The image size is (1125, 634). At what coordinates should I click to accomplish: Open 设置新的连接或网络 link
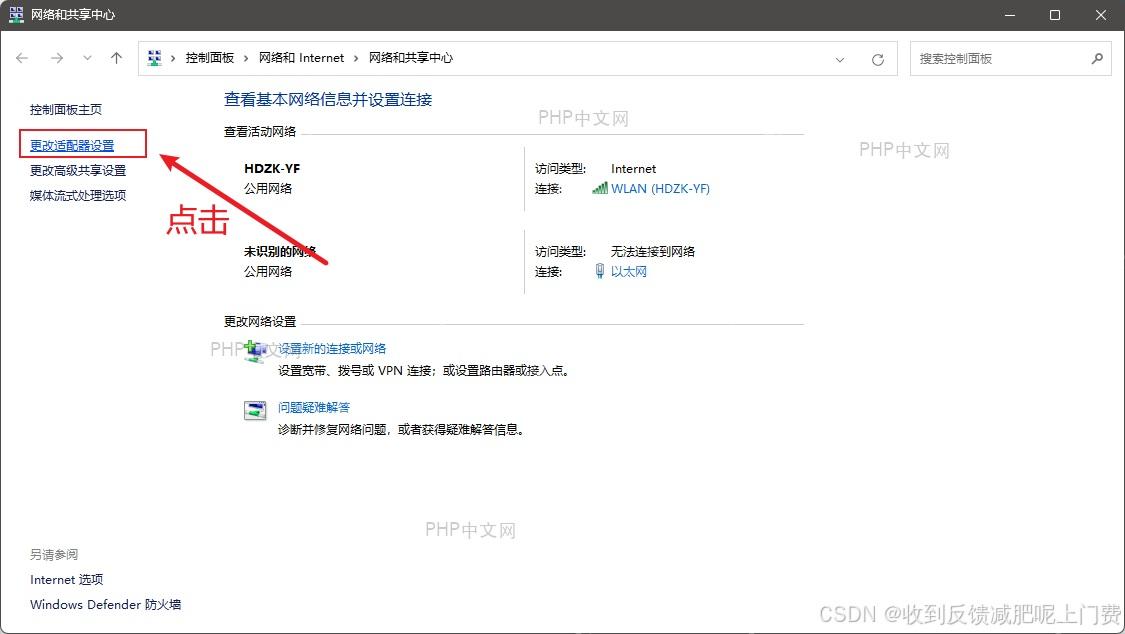[332, 349]
